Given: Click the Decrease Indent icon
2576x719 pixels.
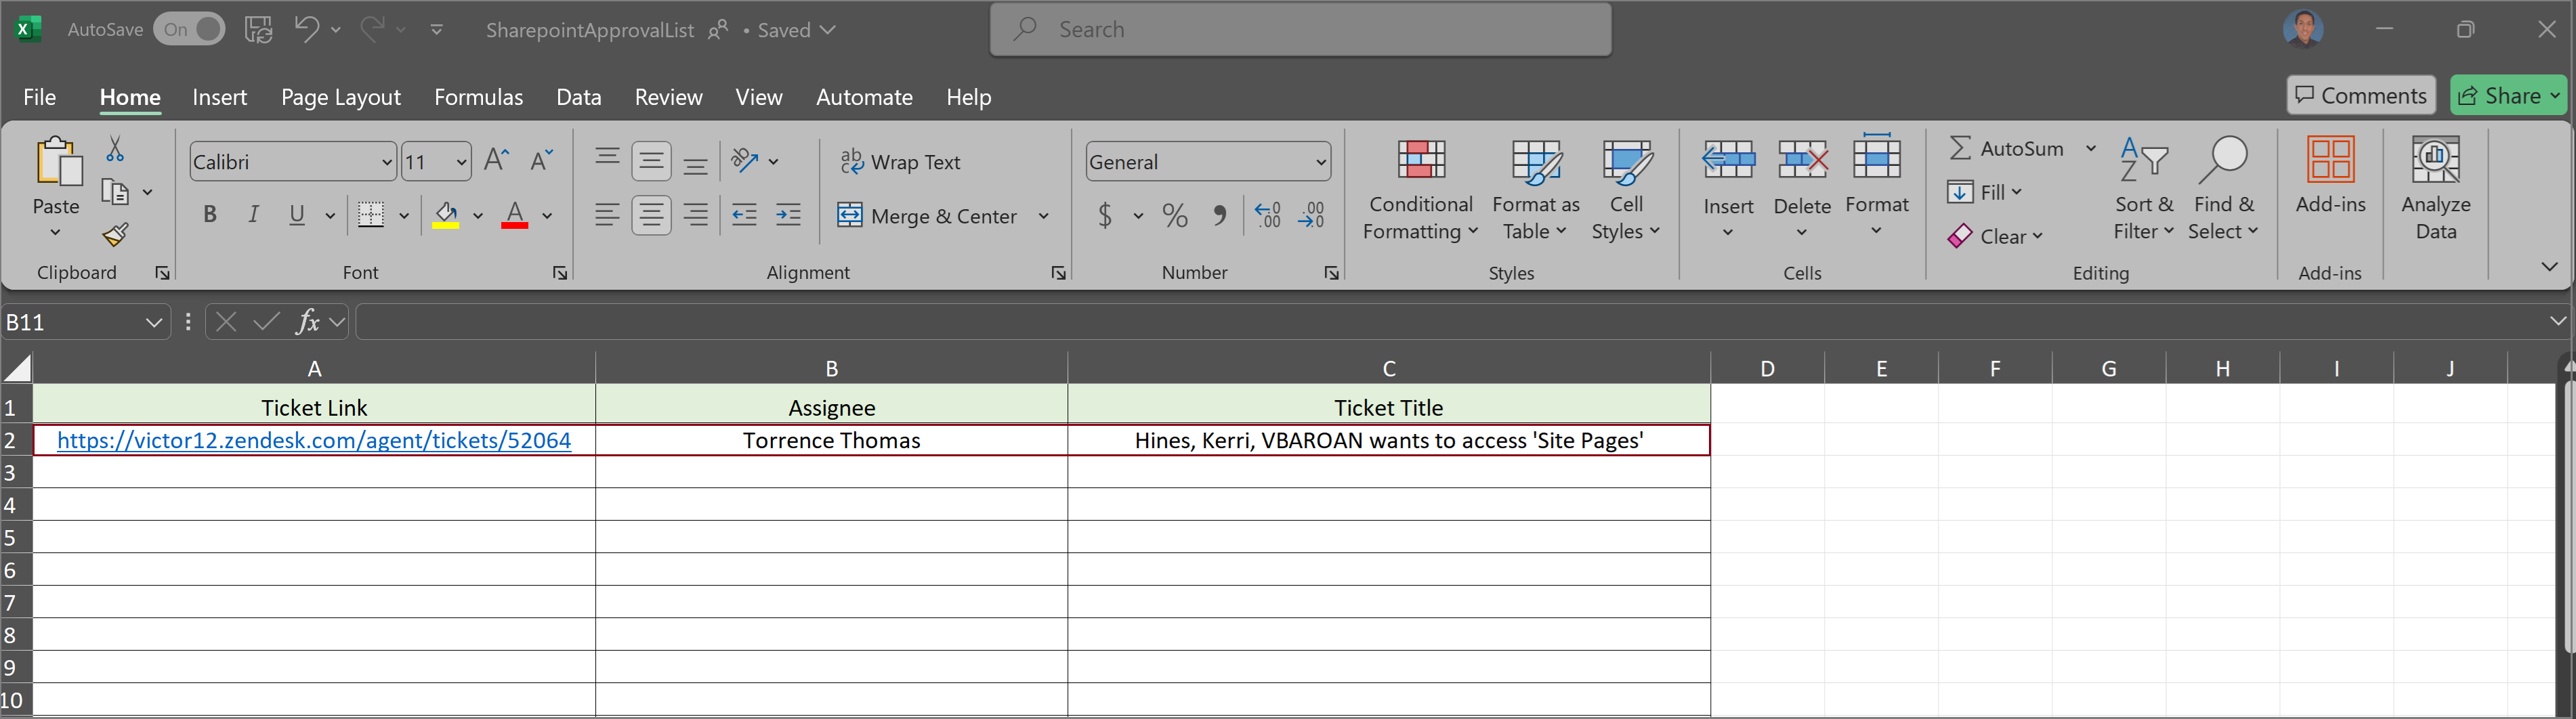Looking at the screenshot, I should tap(744, 215).
